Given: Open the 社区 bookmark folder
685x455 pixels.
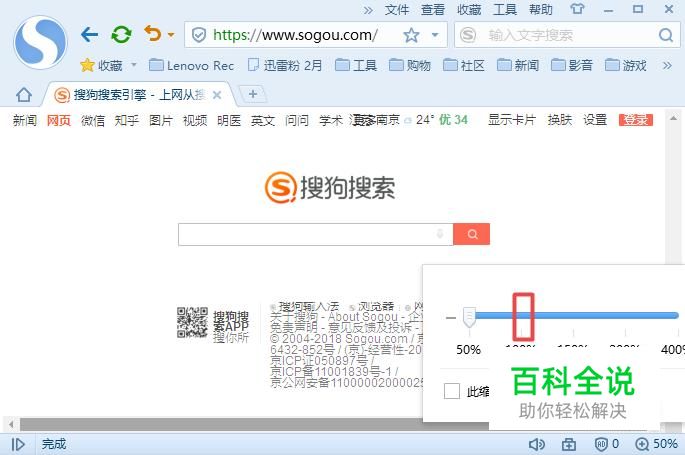Looking at the screenshot, I should [x=464, y=65].
